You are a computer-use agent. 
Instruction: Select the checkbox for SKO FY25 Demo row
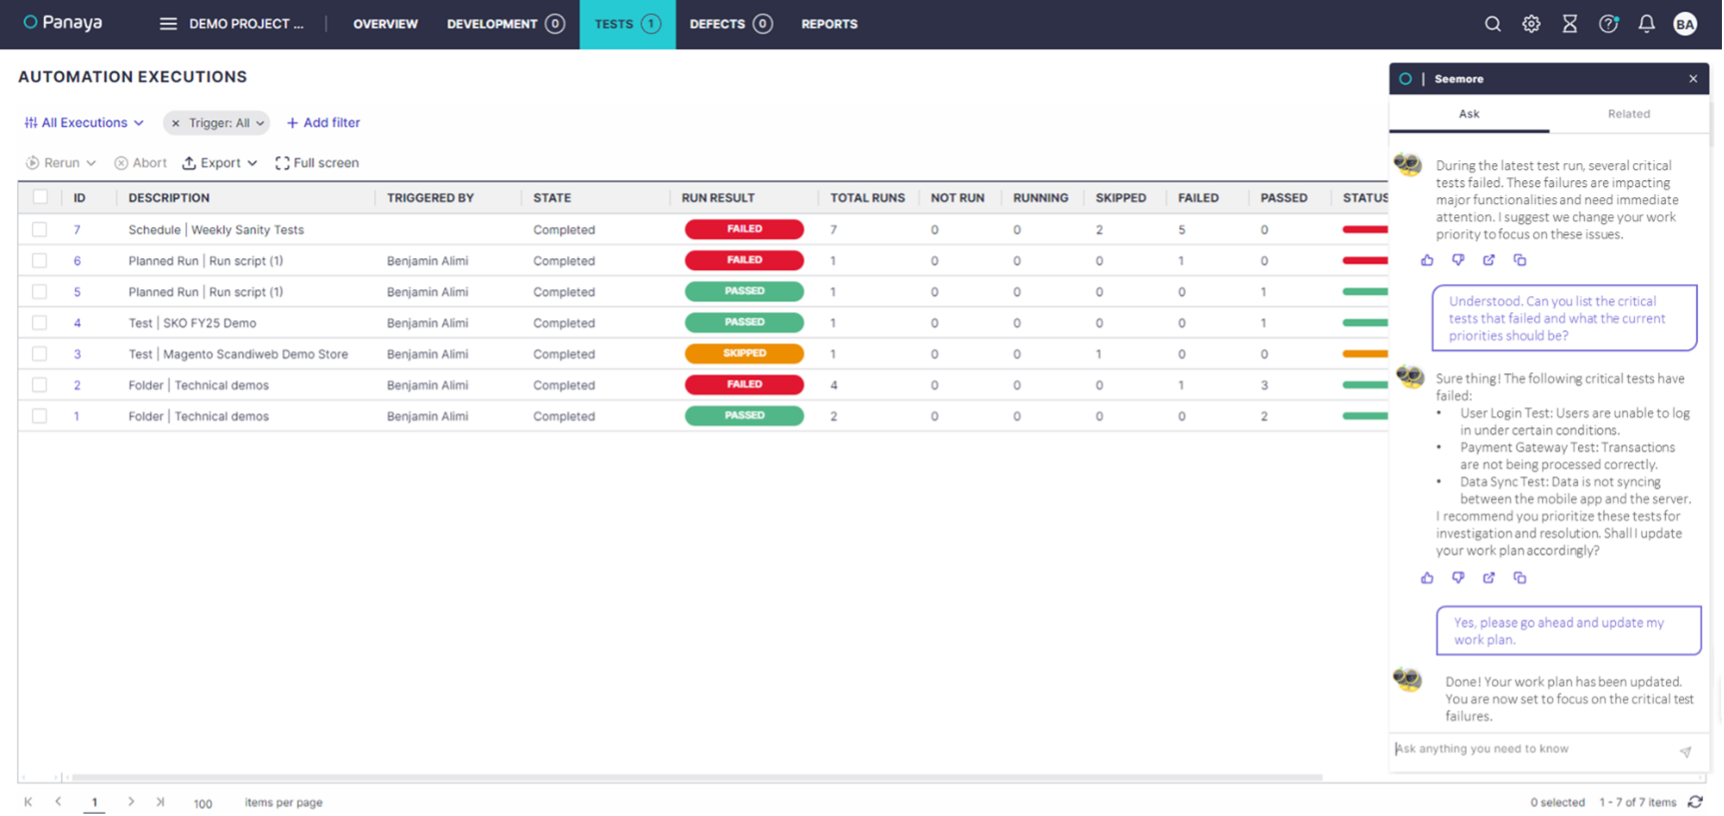[x=40, y=323]
